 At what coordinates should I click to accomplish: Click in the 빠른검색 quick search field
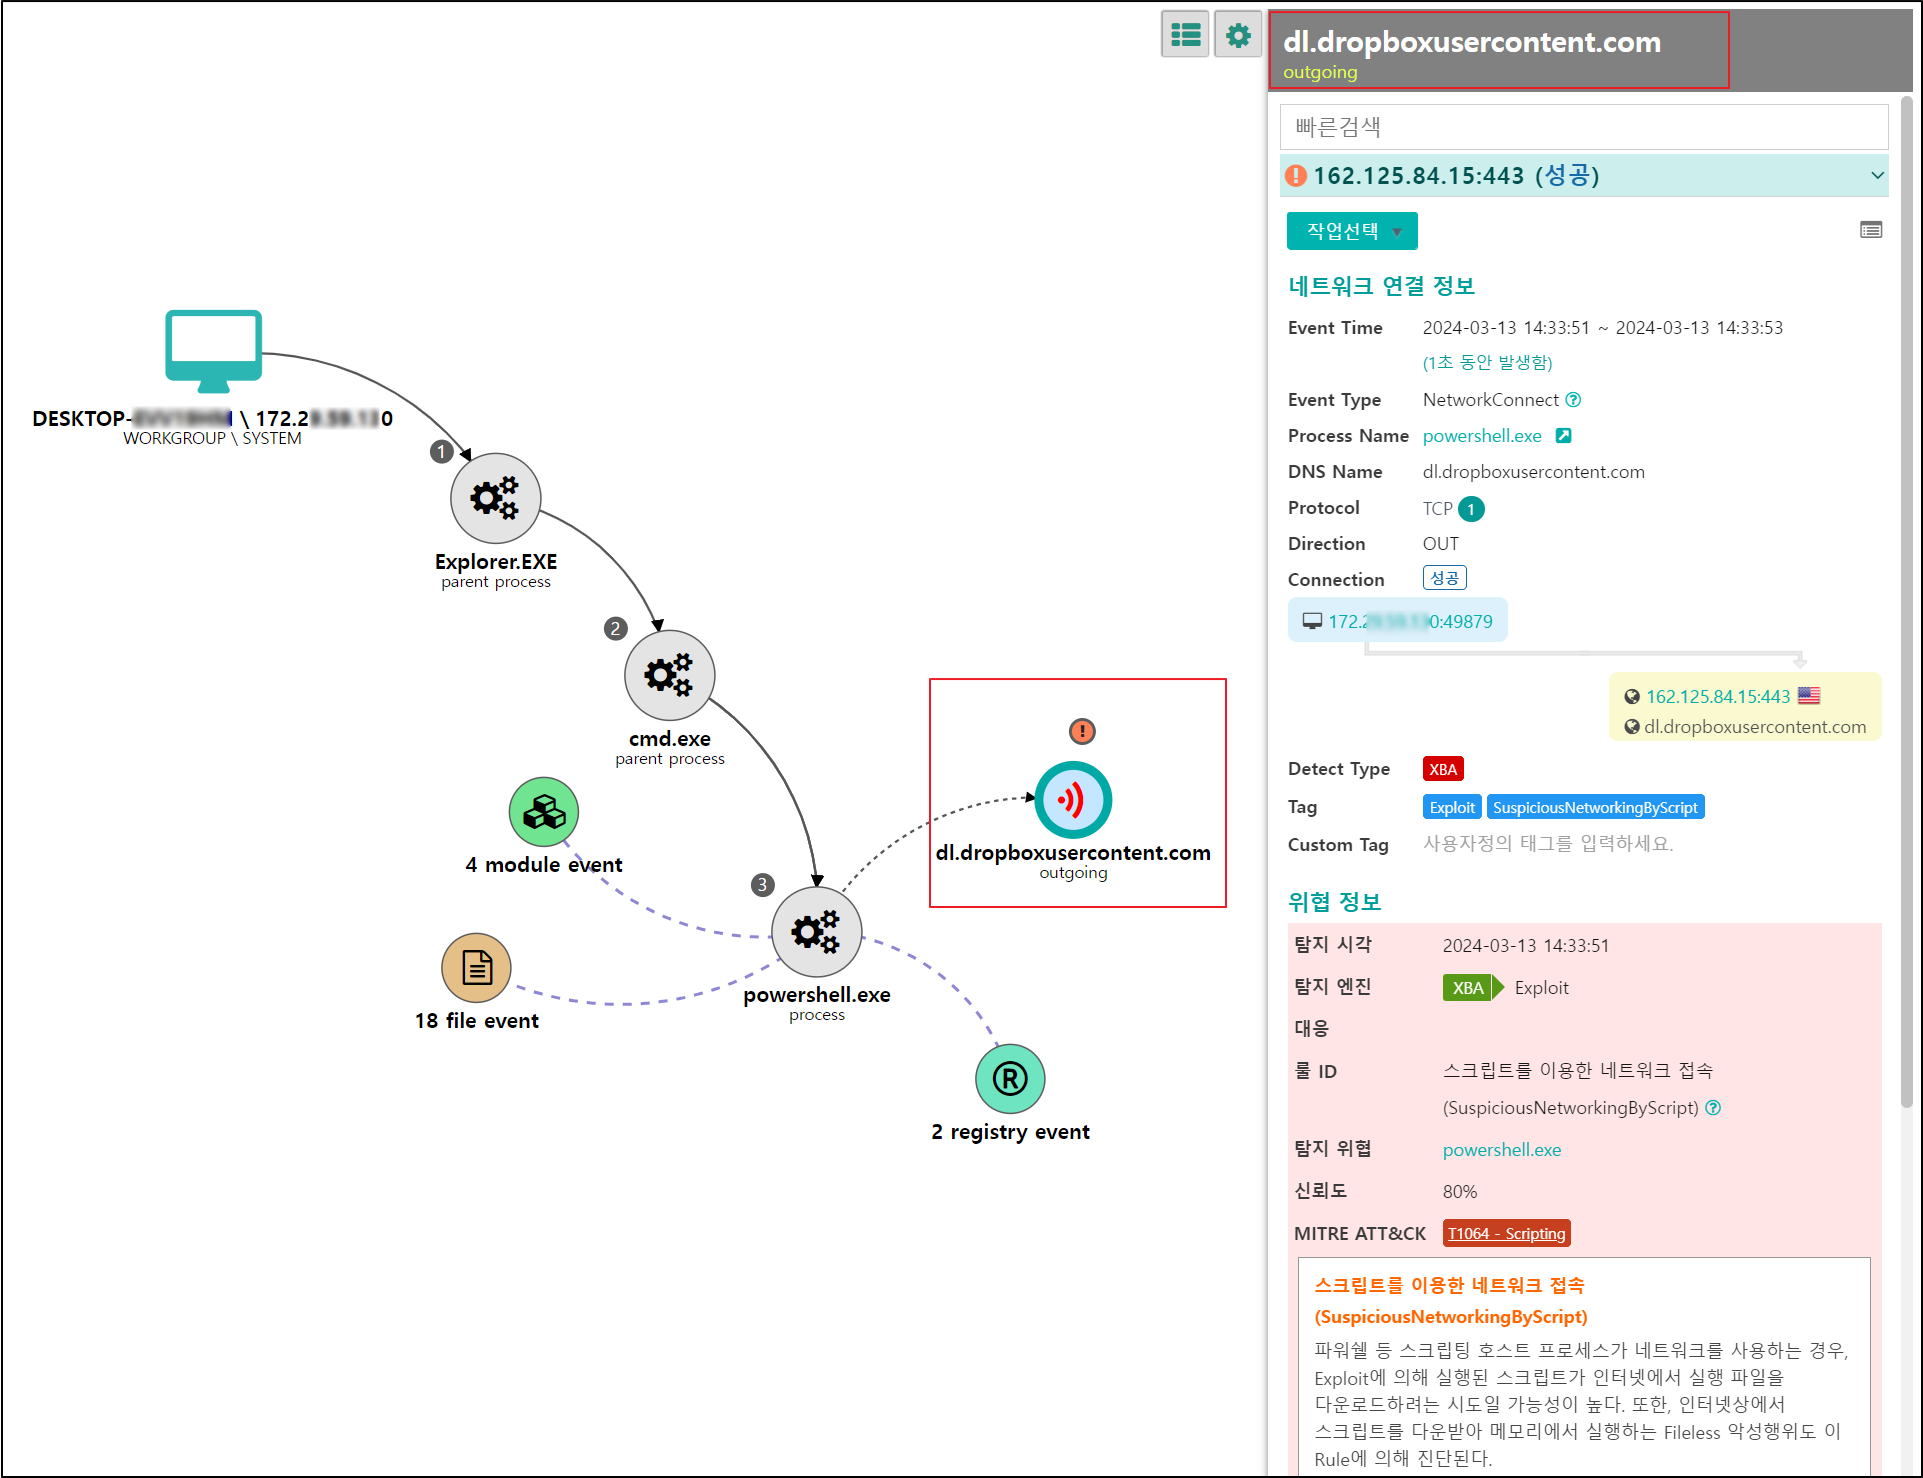click(1583, 127)
